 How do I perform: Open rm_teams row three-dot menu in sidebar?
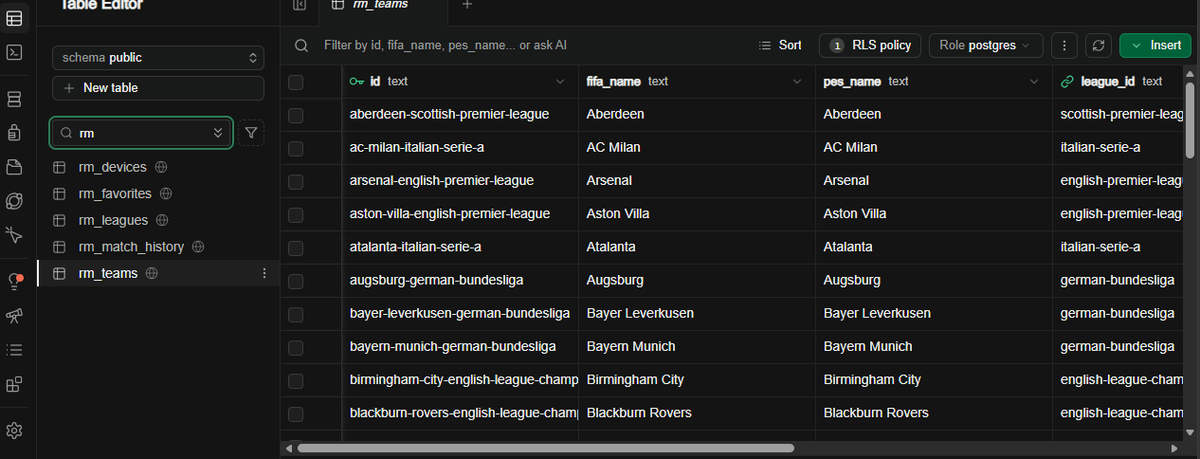(264, 273)
